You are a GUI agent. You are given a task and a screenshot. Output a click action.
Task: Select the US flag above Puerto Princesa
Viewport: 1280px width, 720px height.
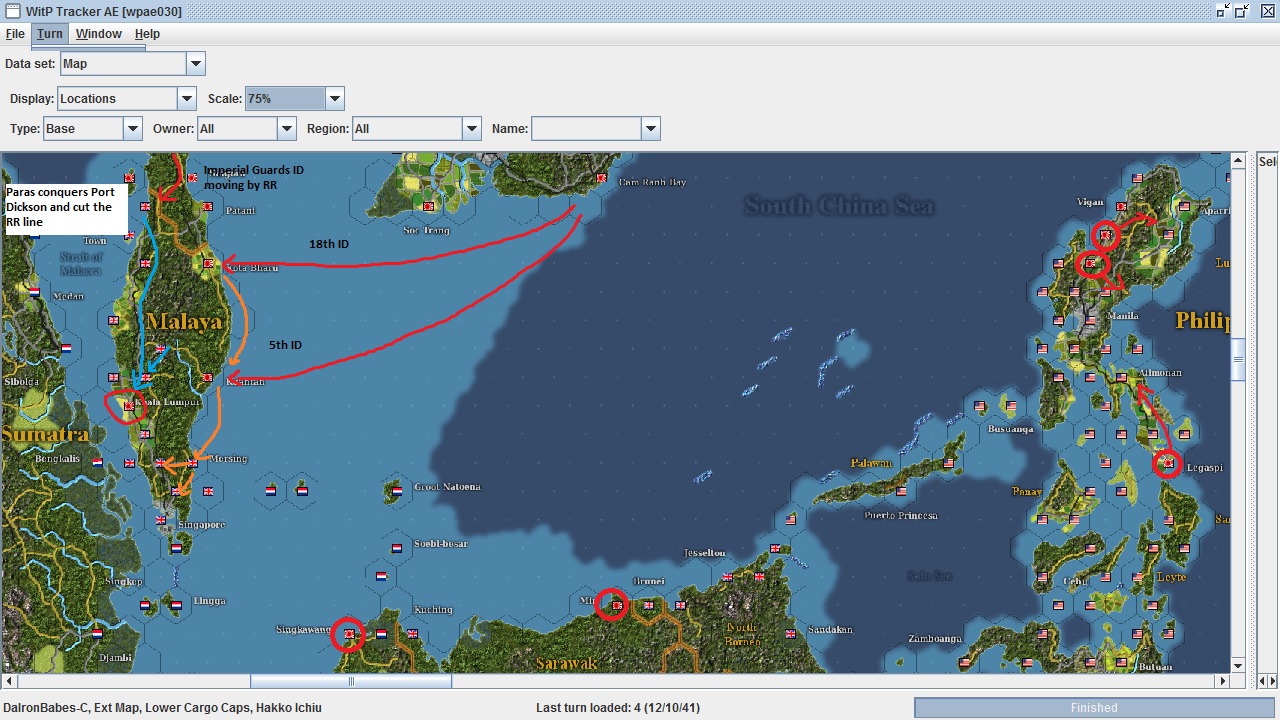[902, 492]
